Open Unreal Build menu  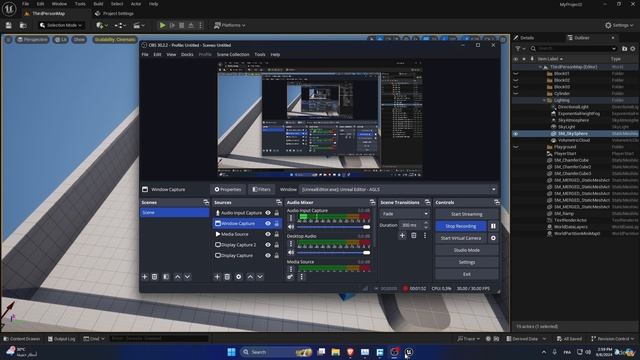(x=98, y=4)
